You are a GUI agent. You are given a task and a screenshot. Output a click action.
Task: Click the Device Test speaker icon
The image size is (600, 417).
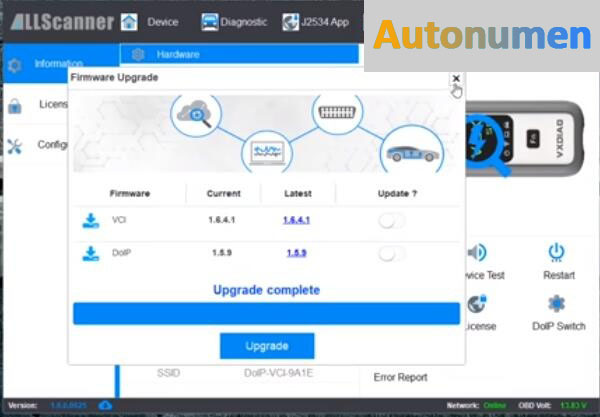tap(477, 252)
